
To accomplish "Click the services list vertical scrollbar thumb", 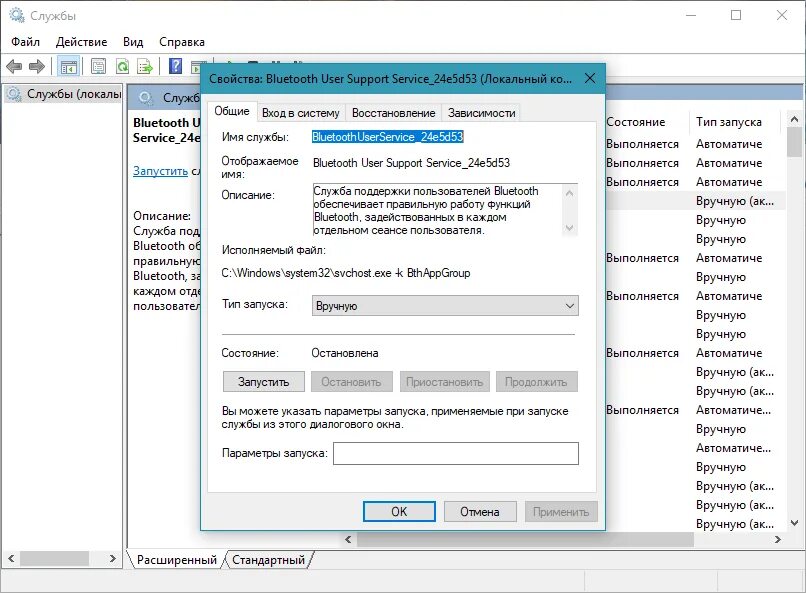I will pyautogui.click(x=794, y=142).
